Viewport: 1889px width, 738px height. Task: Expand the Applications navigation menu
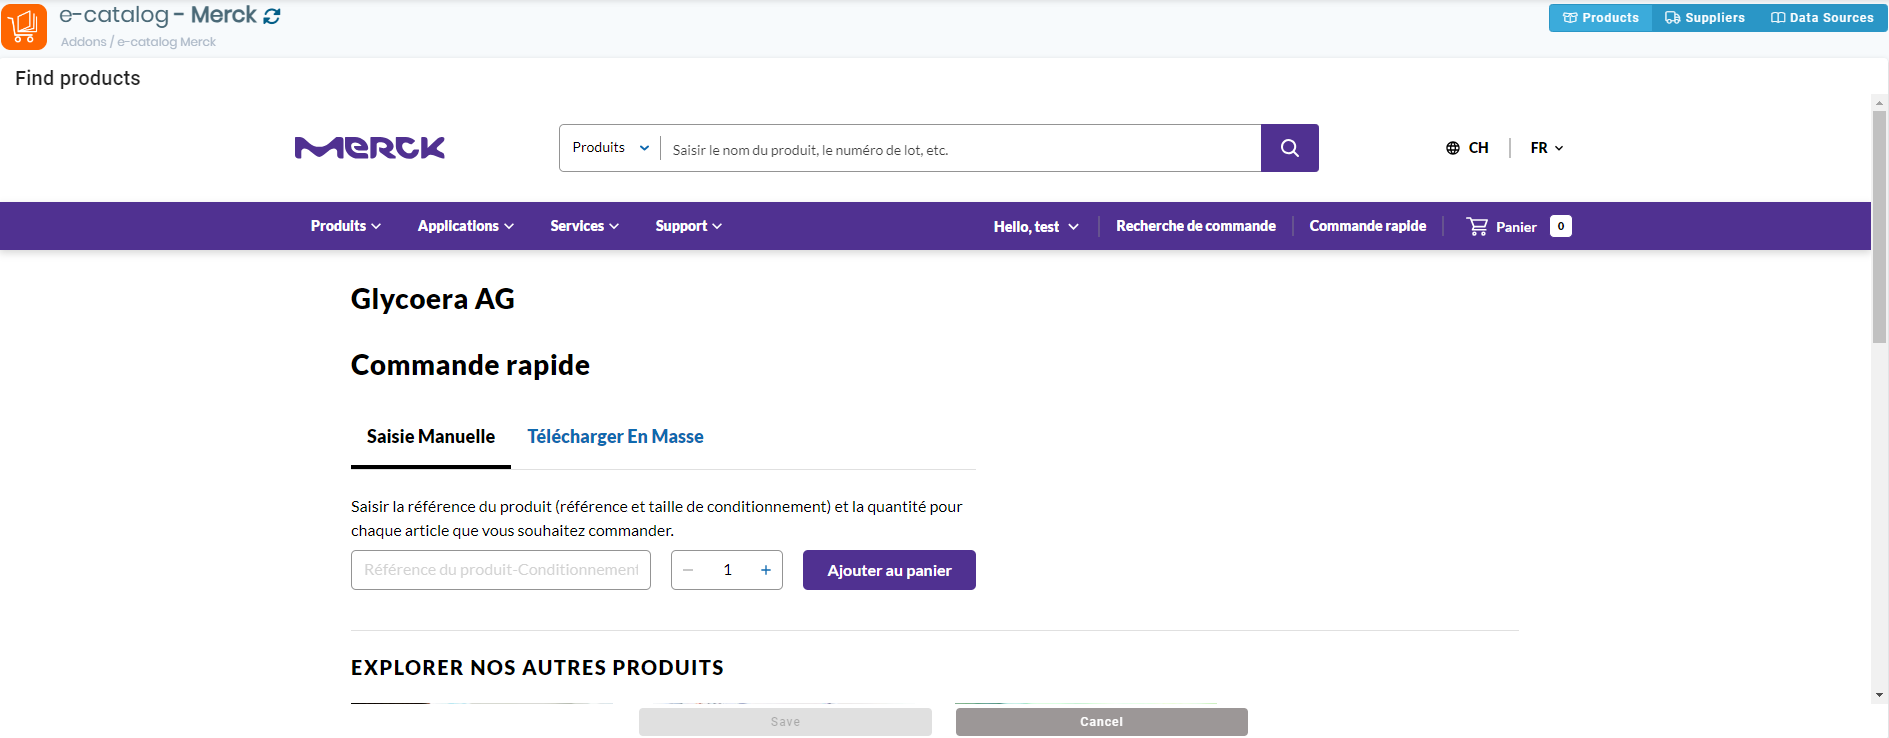[466, 226]
